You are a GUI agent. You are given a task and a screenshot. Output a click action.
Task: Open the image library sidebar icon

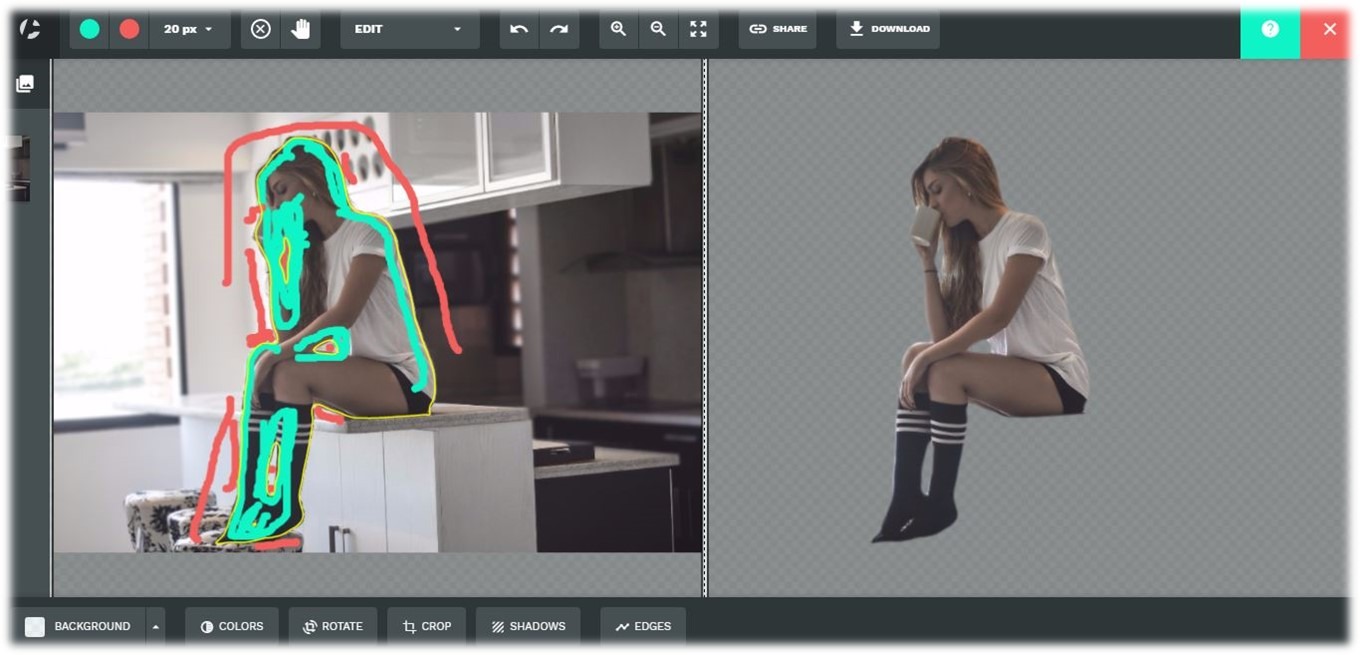(25, 84)
